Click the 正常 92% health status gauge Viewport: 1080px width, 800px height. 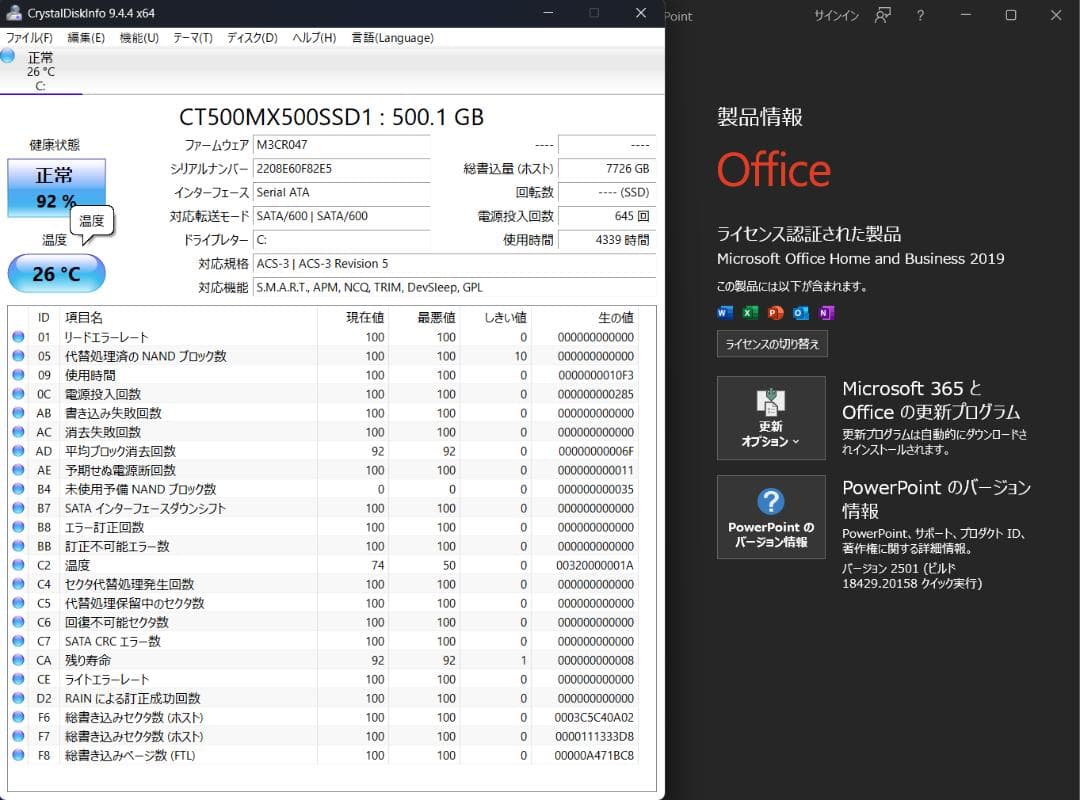tap(56, 187)
